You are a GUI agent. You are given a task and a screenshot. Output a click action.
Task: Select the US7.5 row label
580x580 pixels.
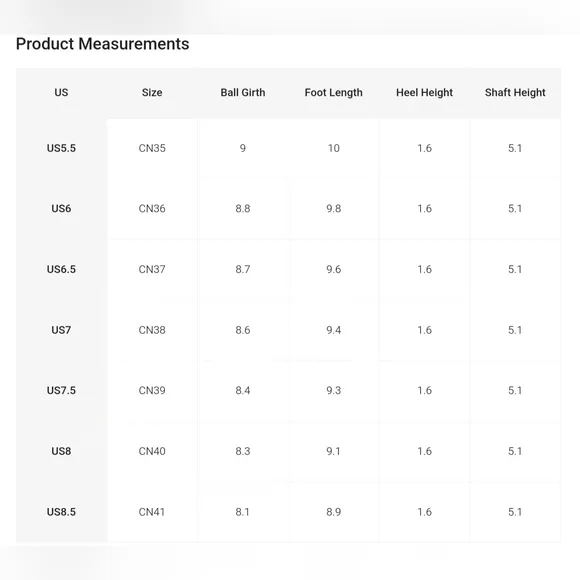coord(61,391)
